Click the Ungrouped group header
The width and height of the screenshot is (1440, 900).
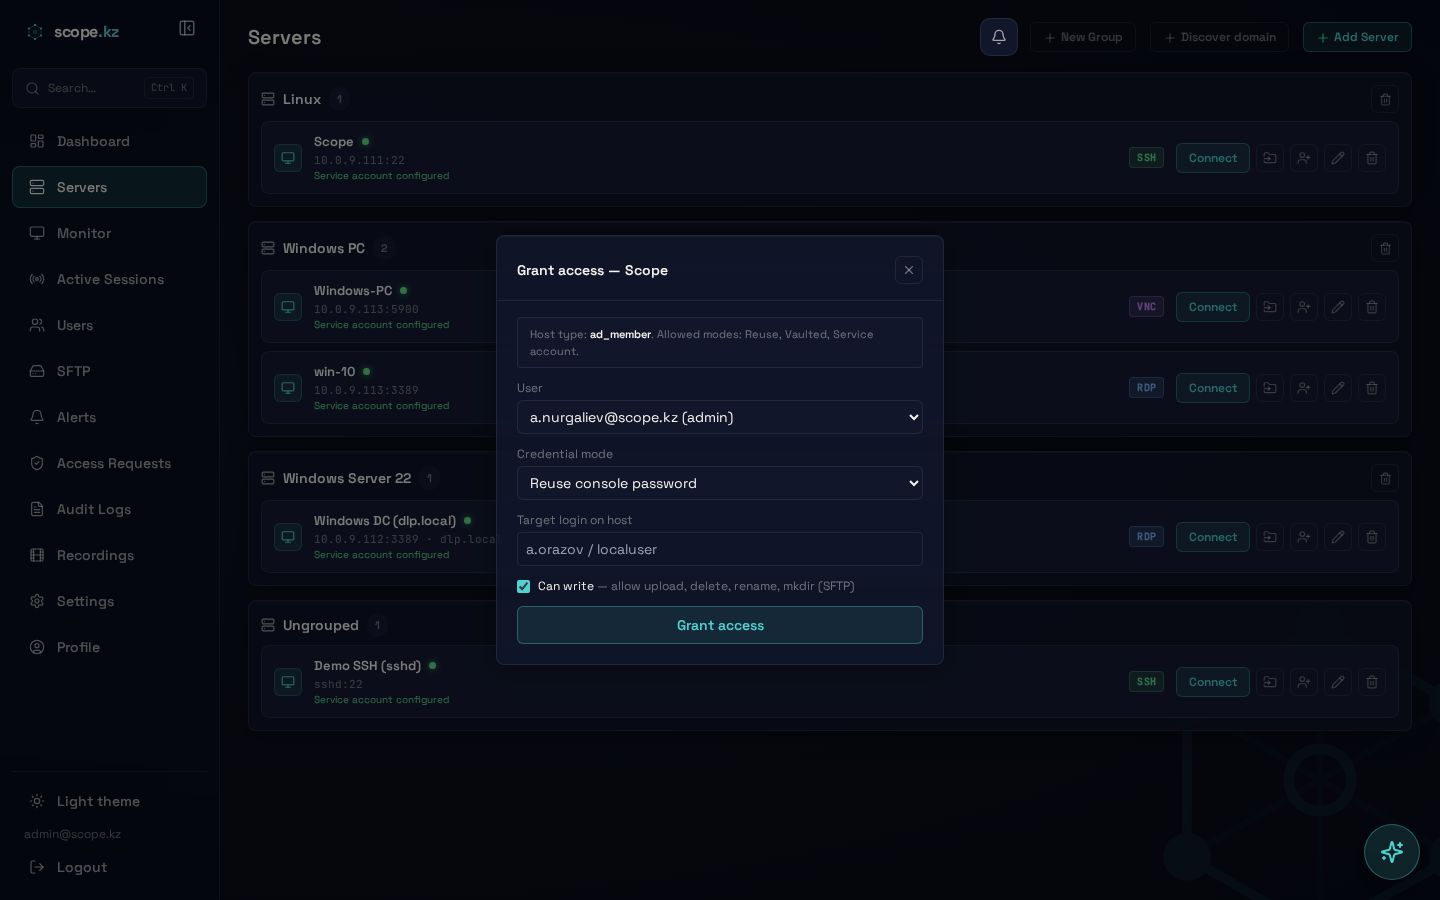[320, 625]
